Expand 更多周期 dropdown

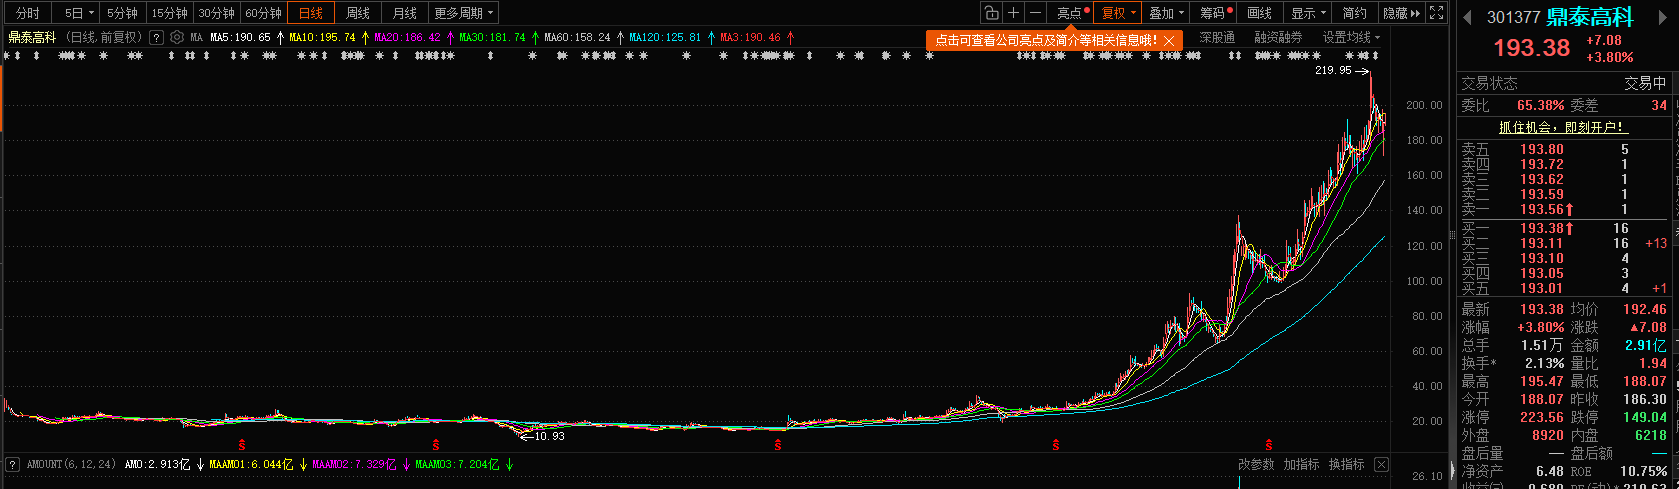click(463, 13)
